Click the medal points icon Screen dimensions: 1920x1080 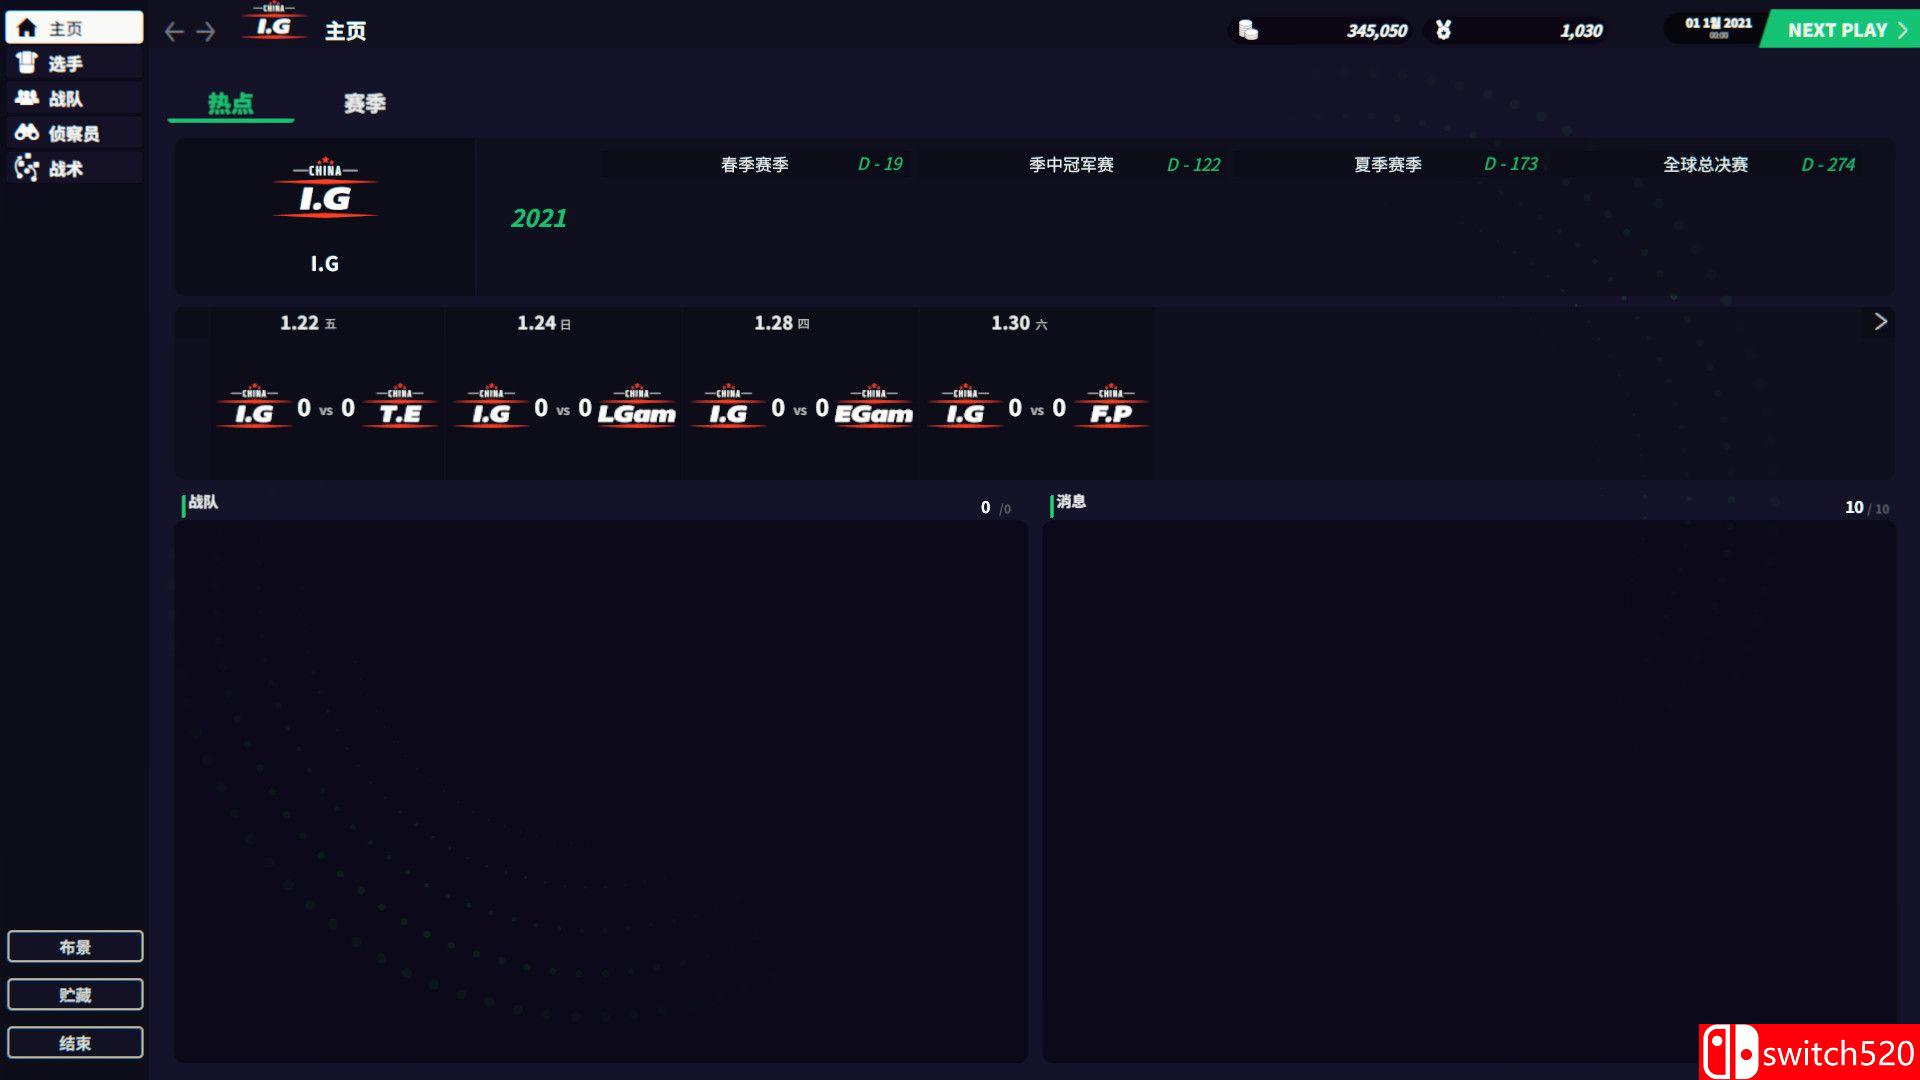[x=1443, y=30]
